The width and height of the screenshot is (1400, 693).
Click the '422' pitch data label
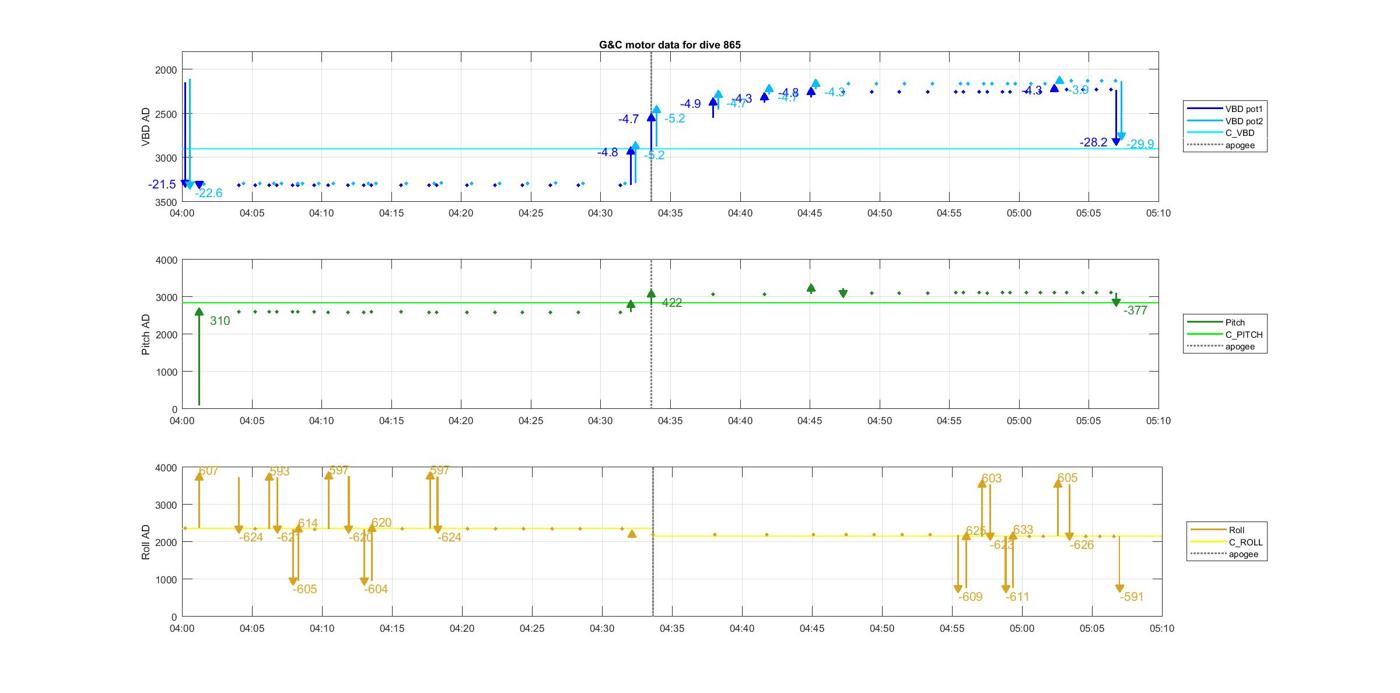(x=672, y=303)
